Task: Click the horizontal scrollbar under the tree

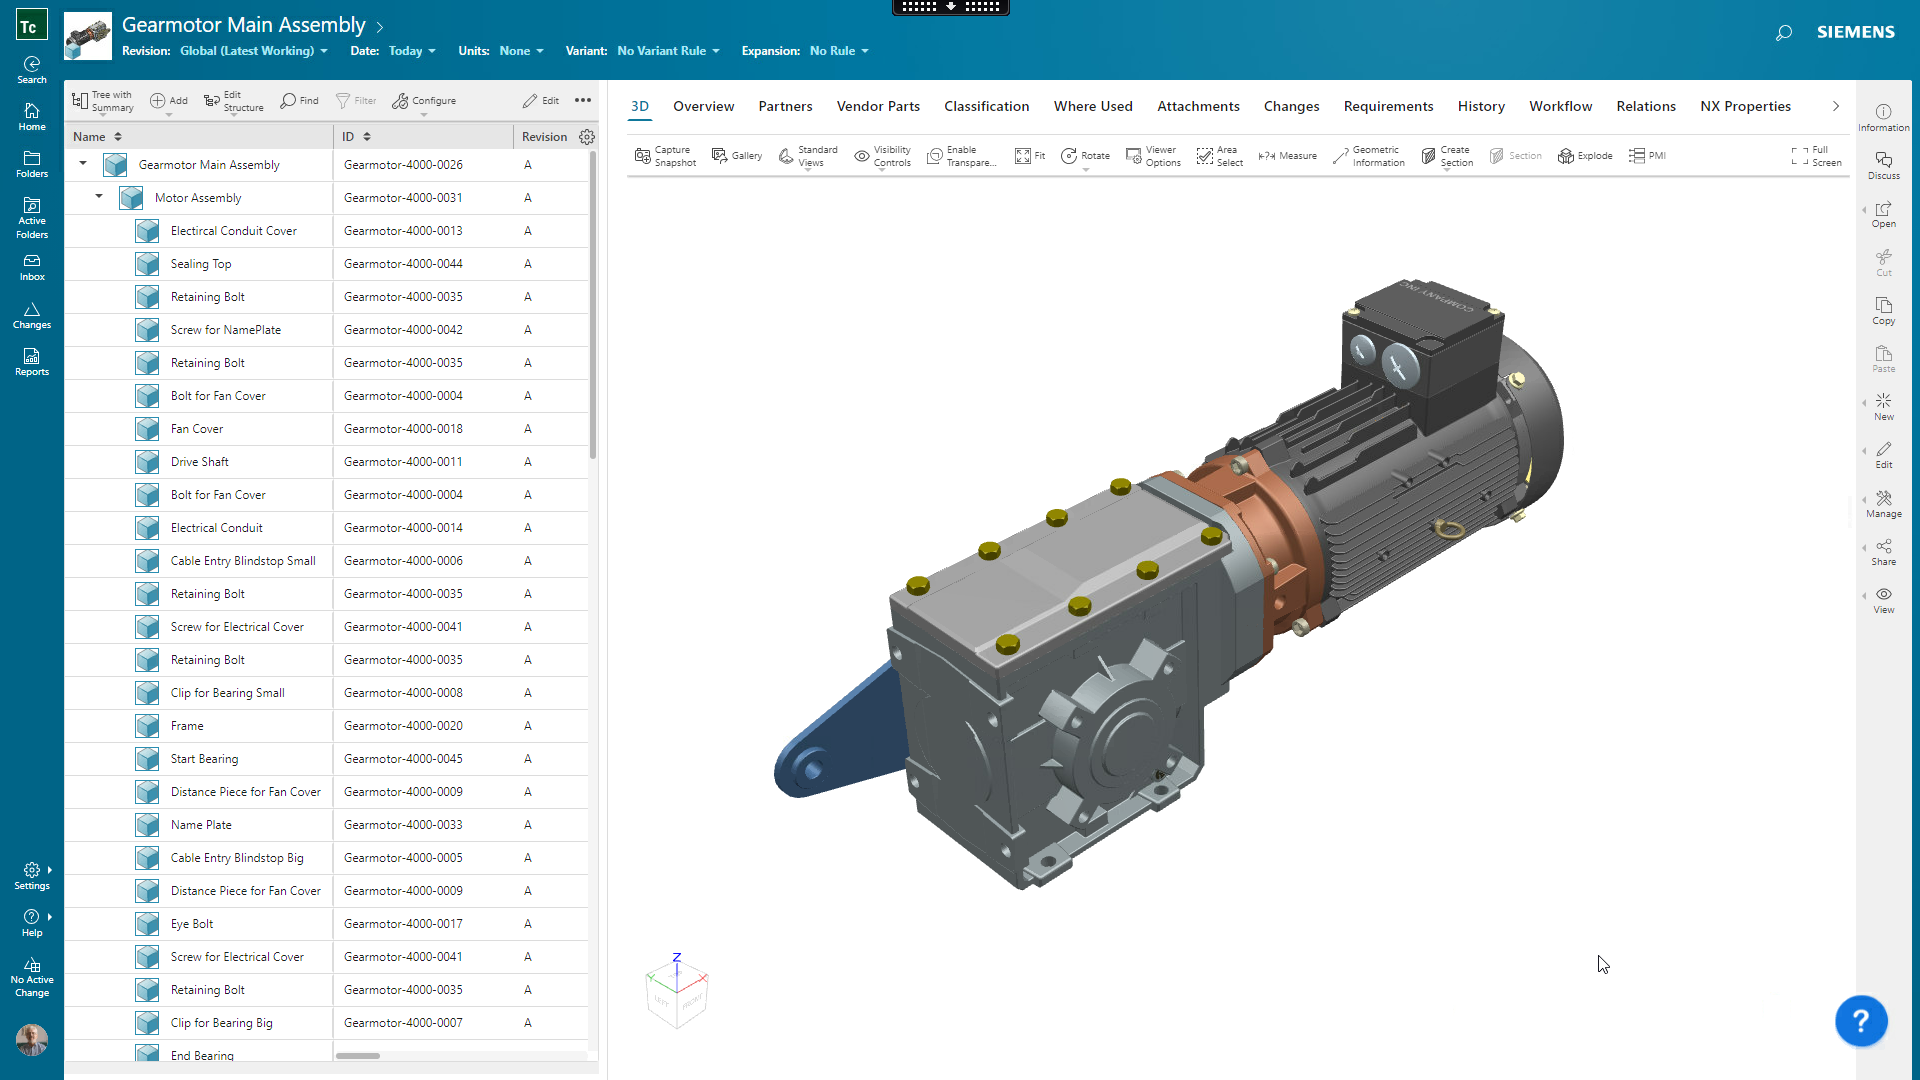Action: point(358,1056)
